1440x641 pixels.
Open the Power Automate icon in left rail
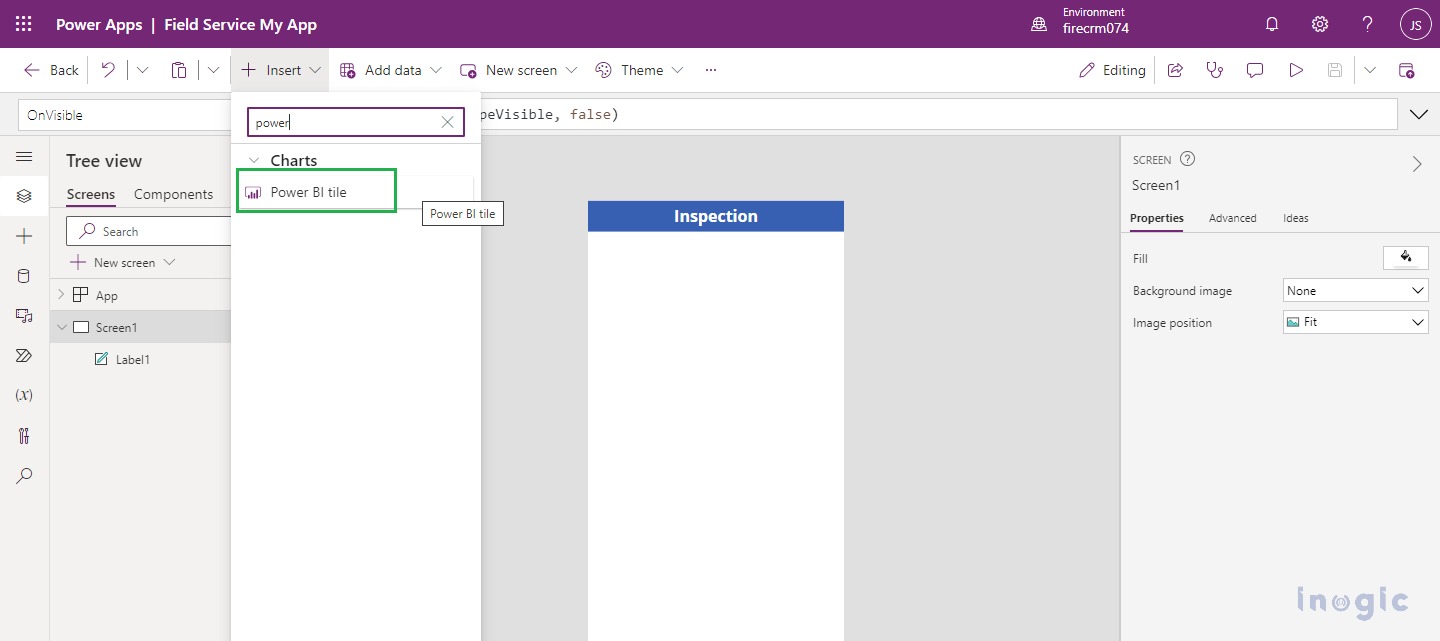24,355
